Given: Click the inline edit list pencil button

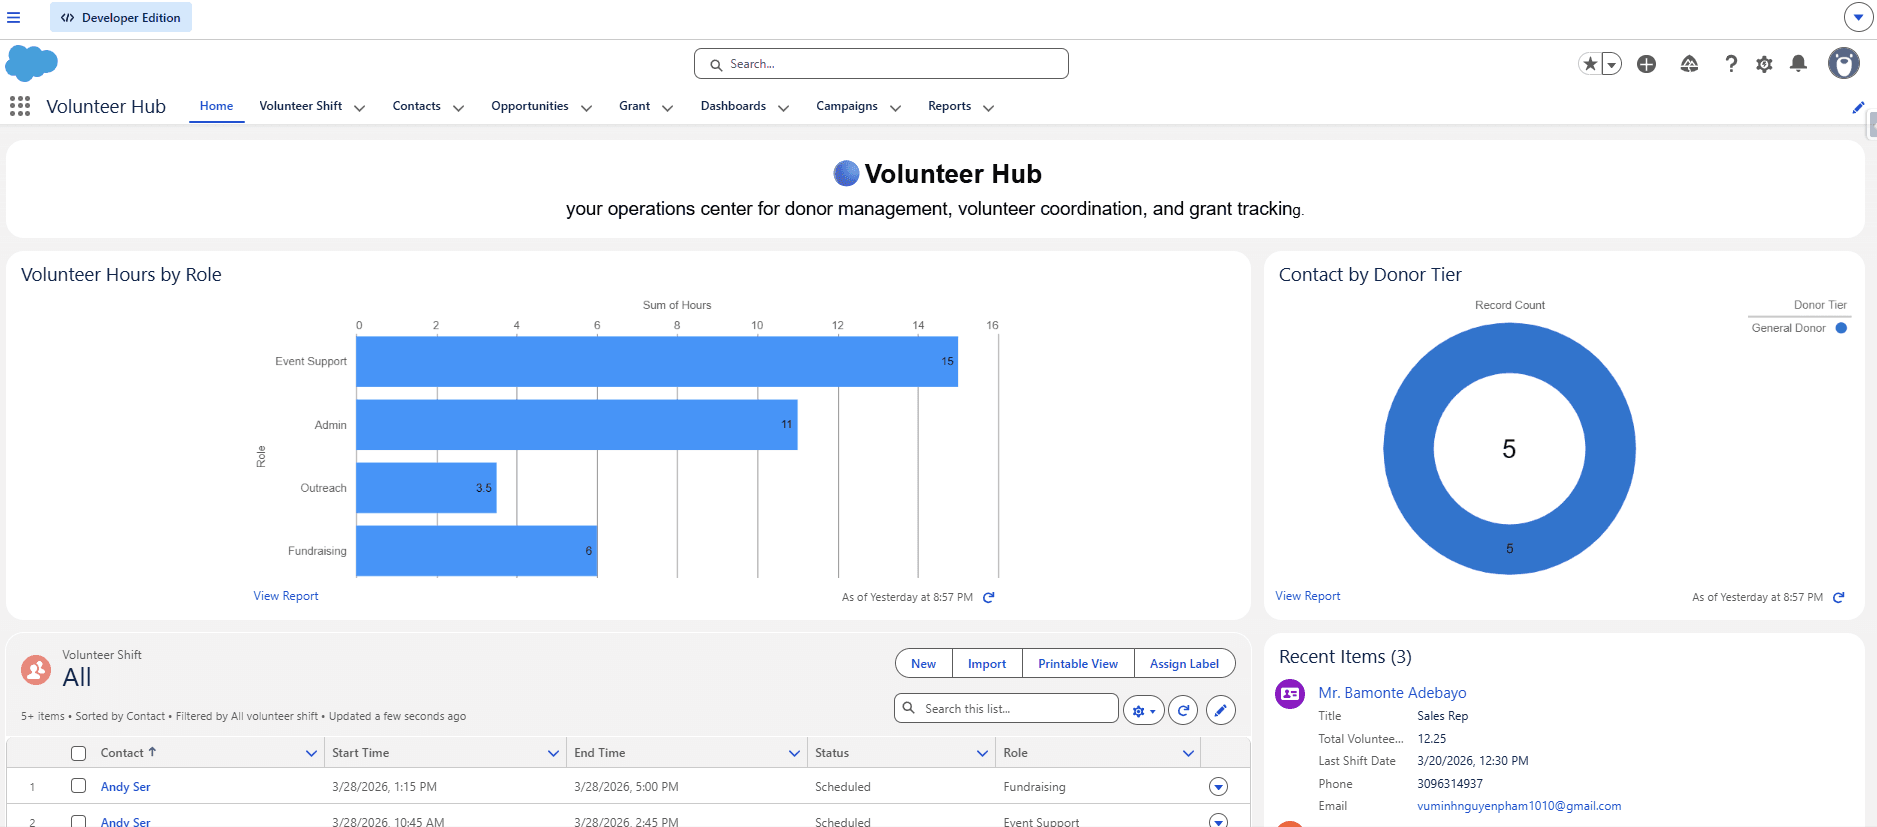Looking at the screenshot, I should pyautogui.click(x=1220, y=710).
